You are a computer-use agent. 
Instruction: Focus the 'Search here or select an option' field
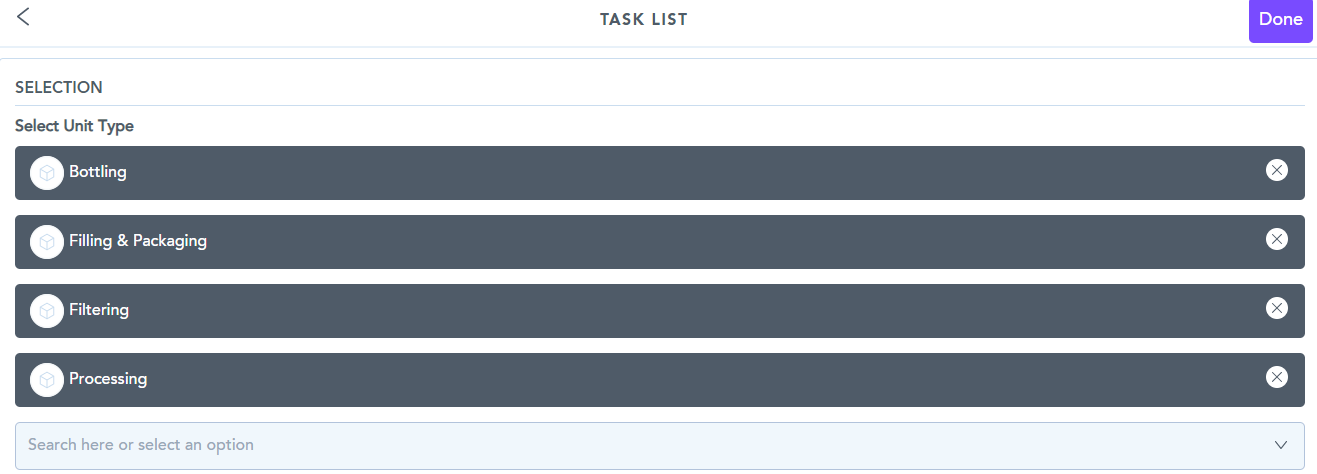point(600,445)
